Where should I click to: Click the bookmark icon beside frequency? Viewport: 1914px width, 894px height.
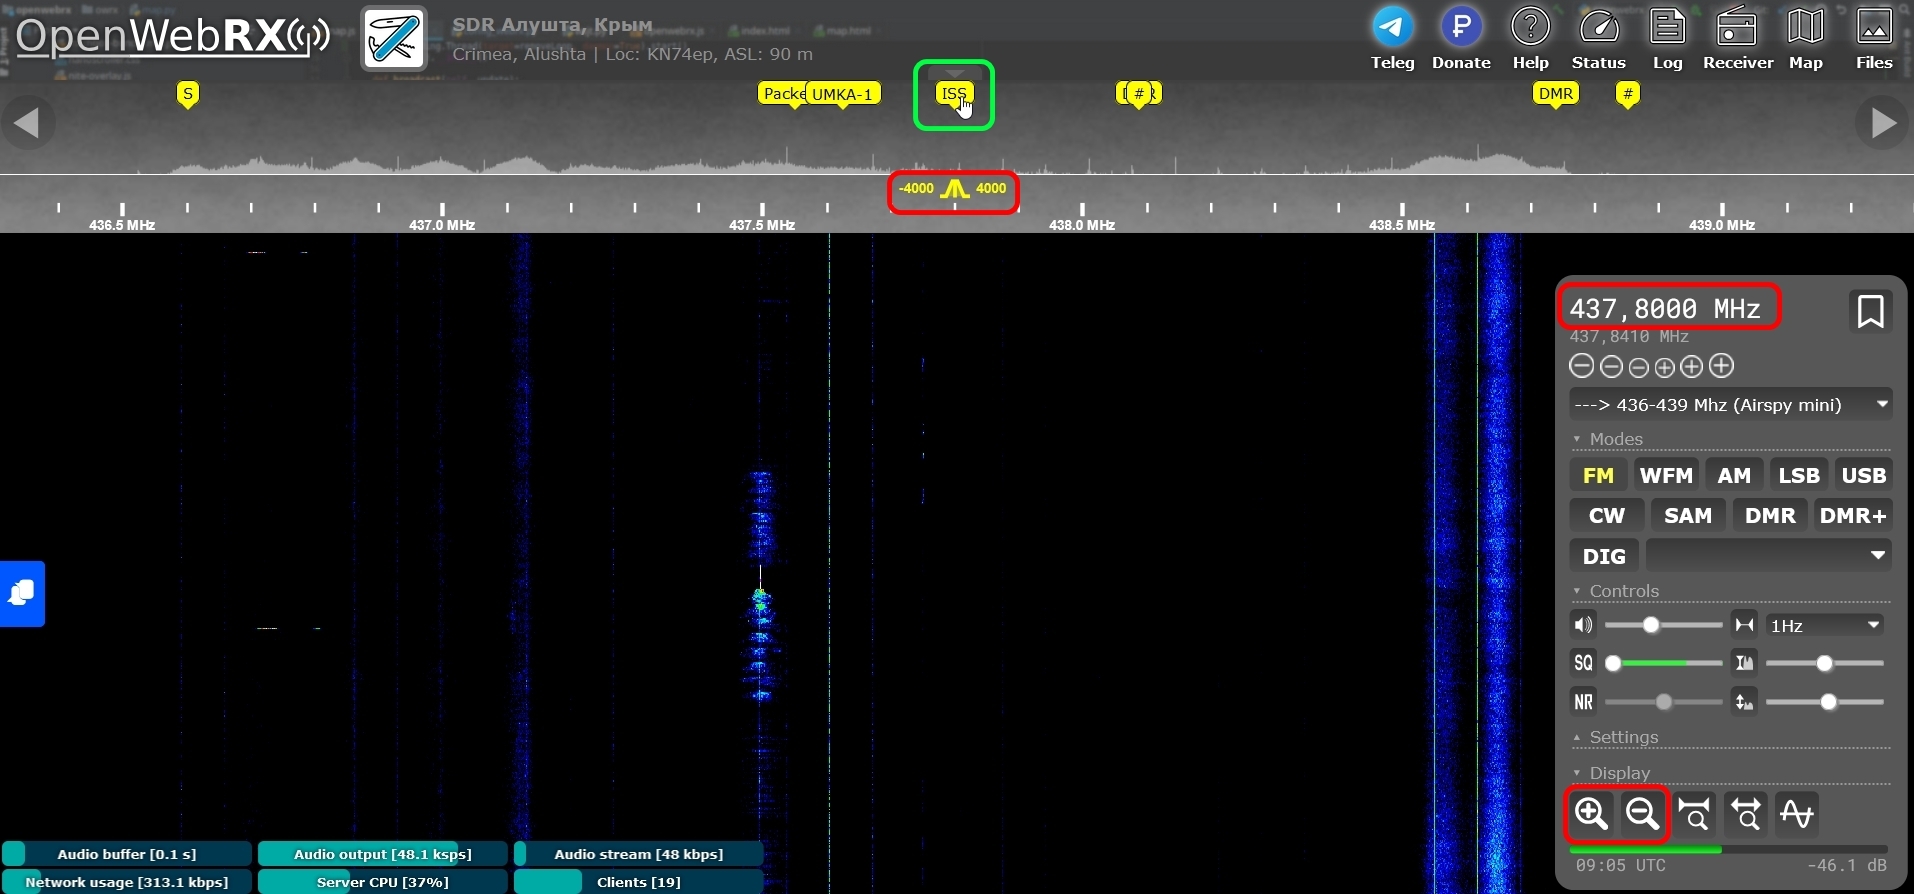pyautogui.click(x=1870, y=311)
